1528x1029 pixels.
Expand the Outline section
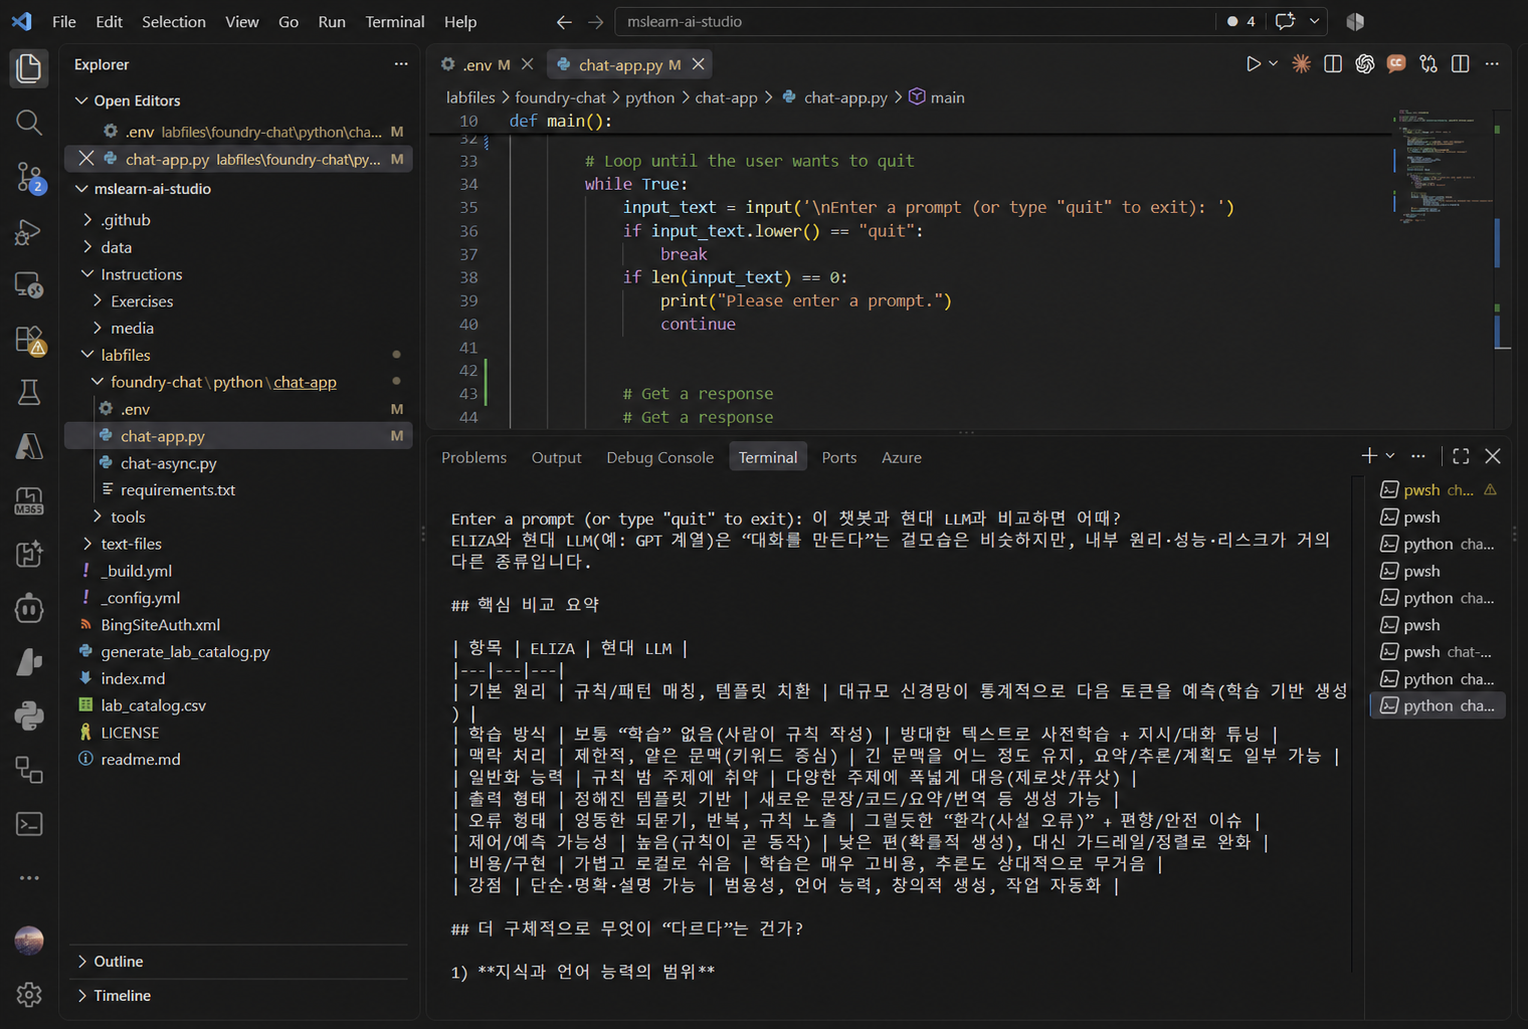click(x=239, y=961)
